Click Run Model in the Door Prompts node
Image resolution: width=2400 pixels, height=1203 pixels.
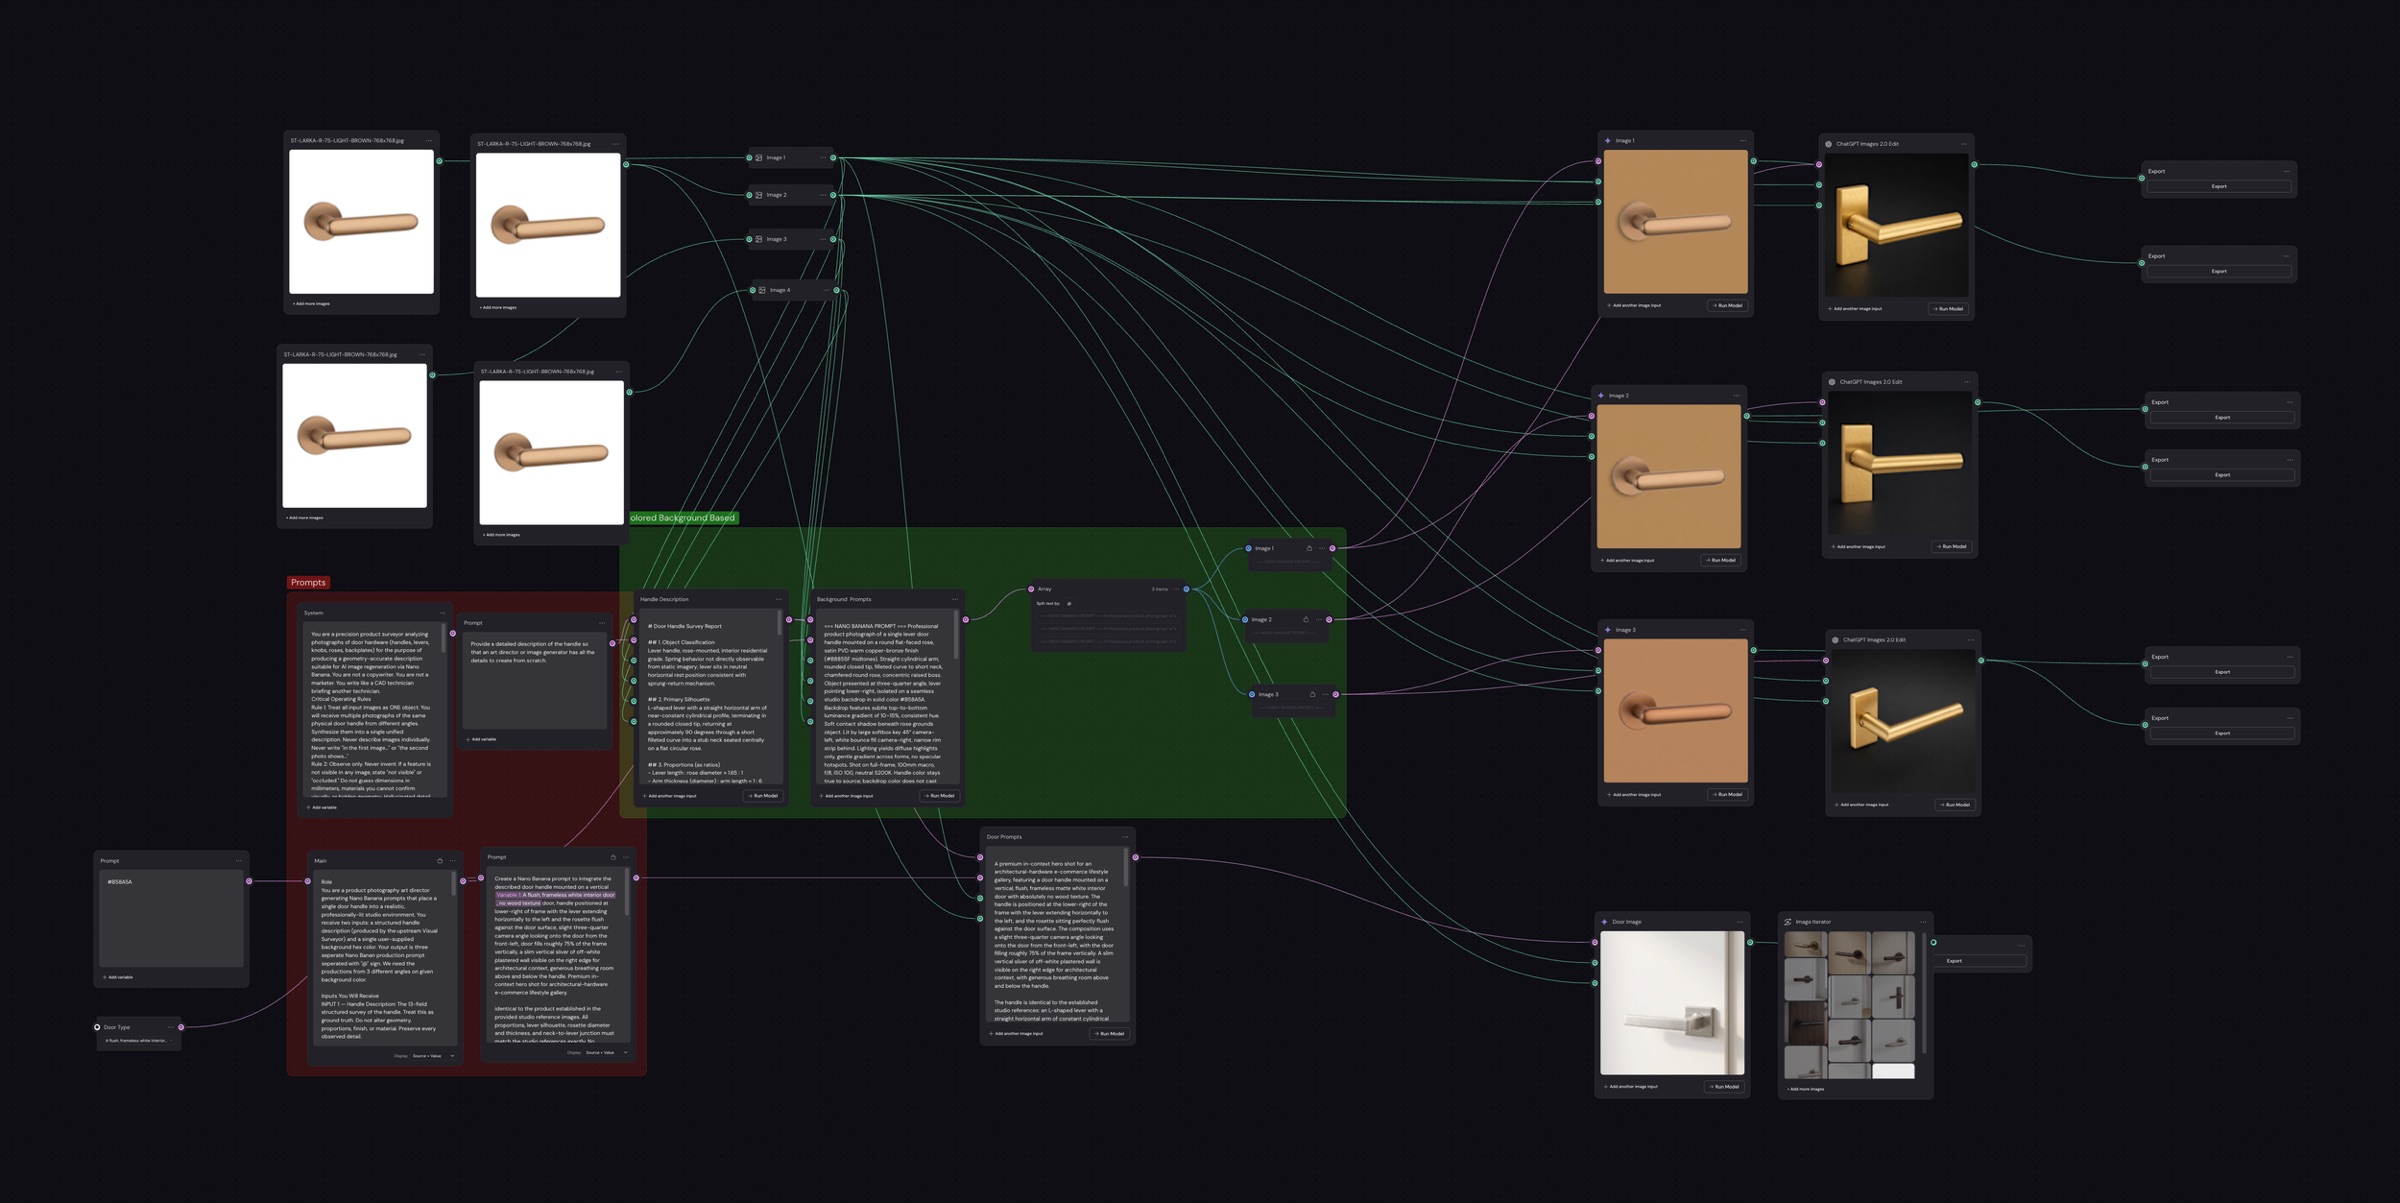pos(1110,1034)
